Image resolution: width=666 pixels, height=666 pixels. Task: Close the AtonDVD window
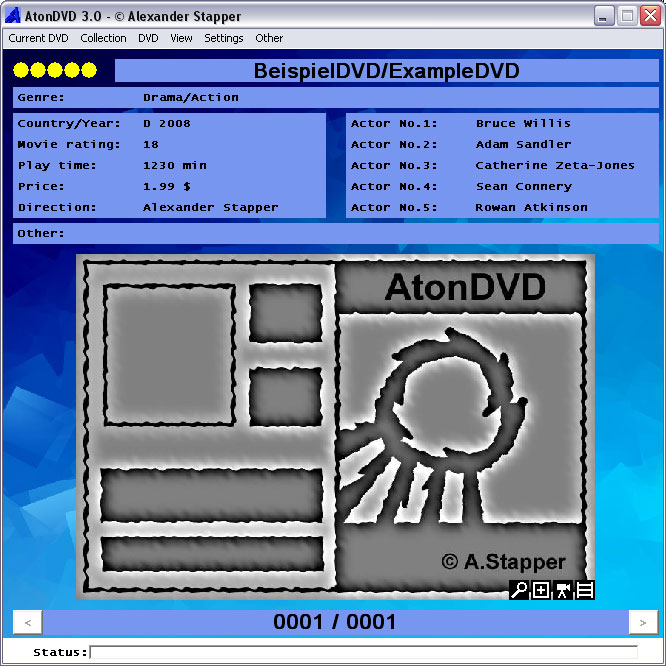[650, 16]
